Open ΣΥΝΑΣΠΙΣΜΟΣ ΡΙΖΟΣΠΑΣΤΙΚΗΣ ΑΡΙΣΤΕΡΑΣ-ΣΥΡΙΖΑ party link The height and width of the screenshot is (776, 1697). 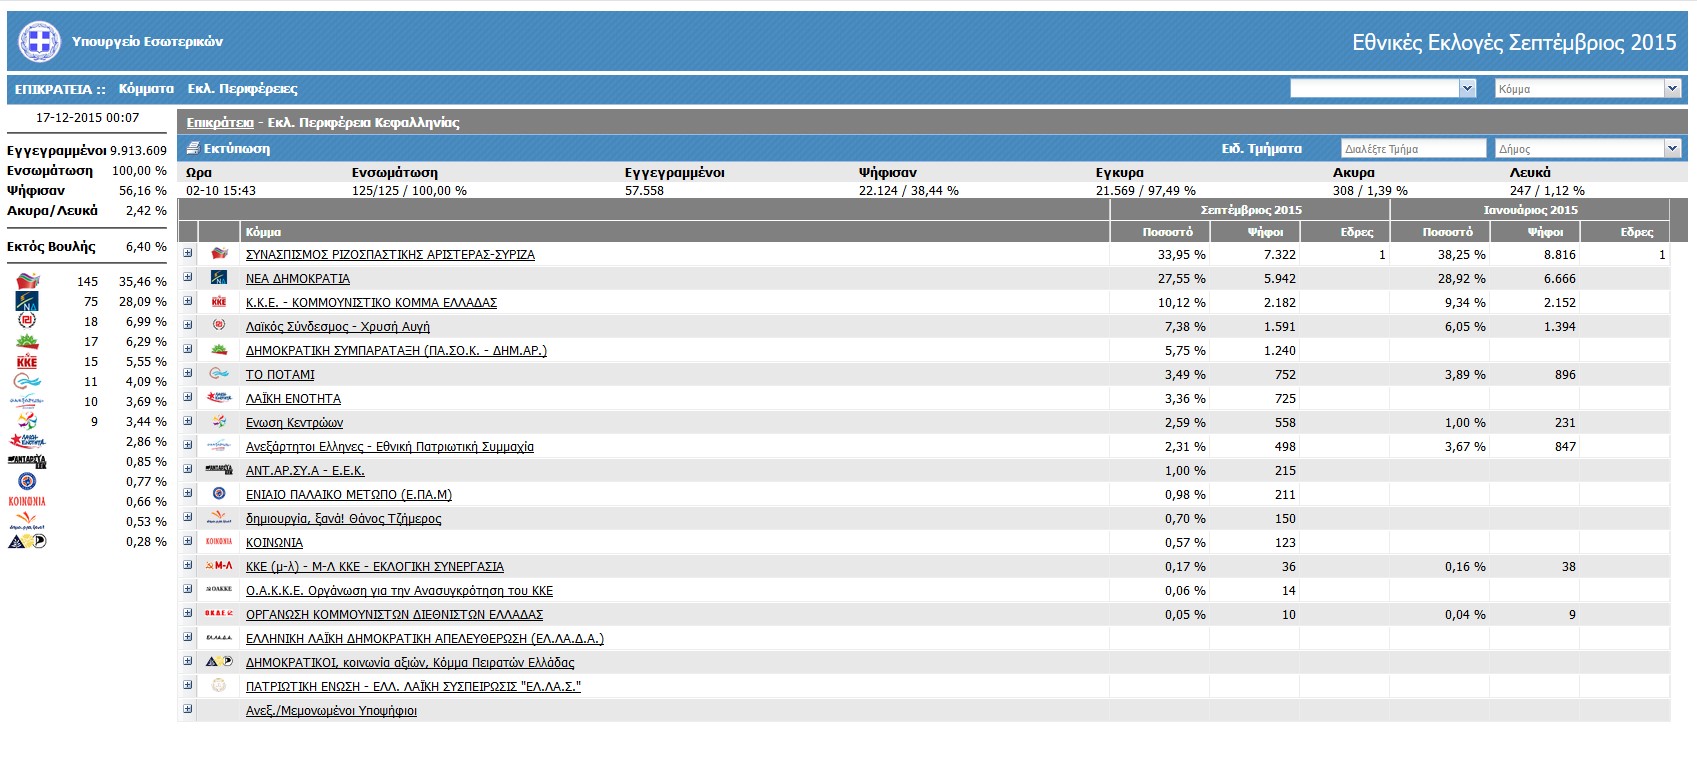[x=390, y=255]
